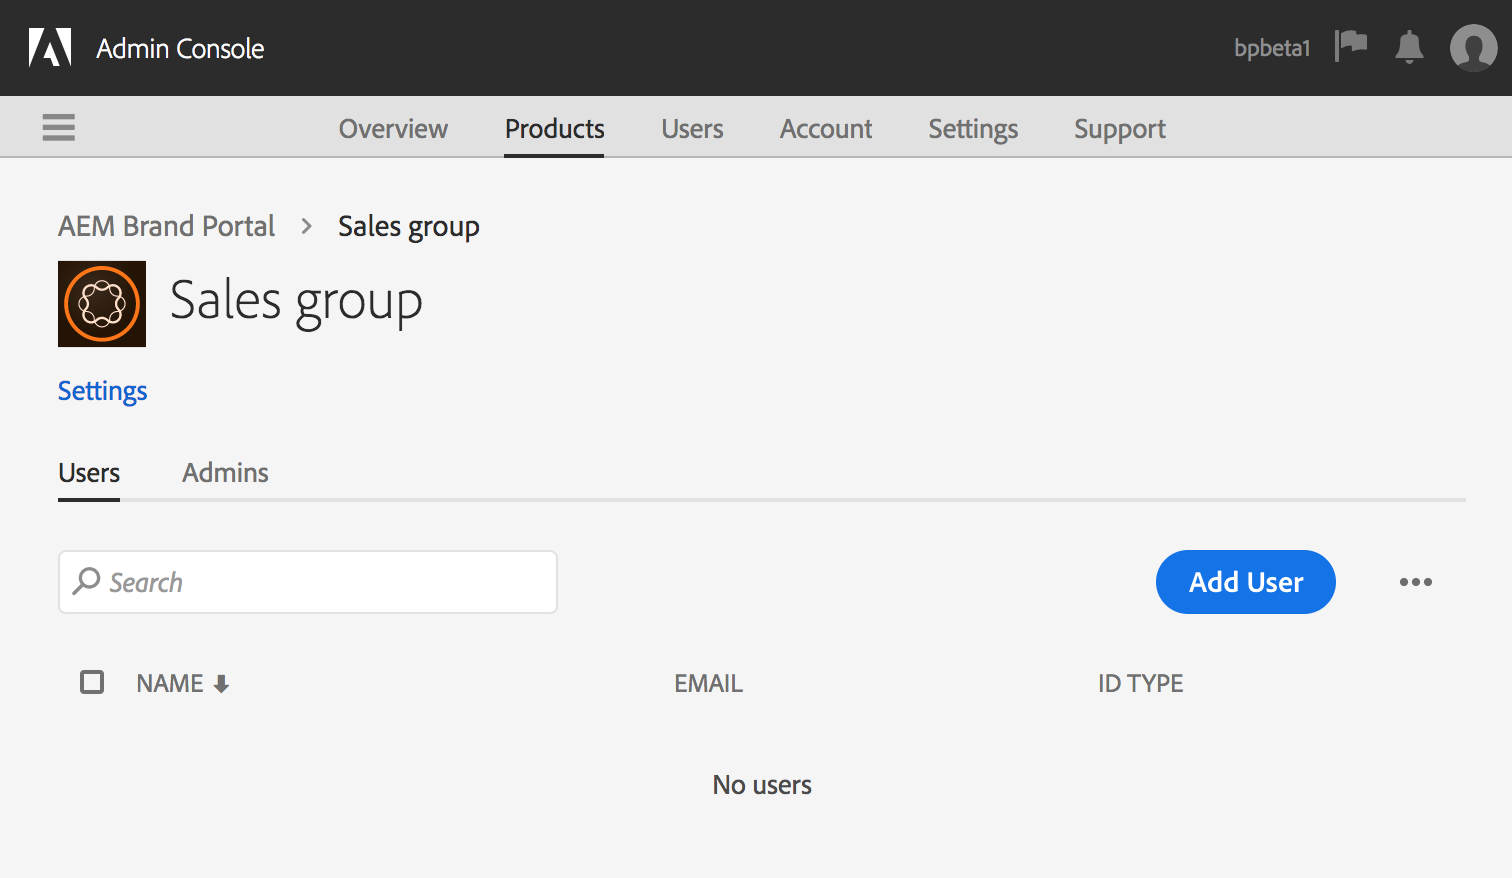Open Support in the navigation bar

[1120, 129]
